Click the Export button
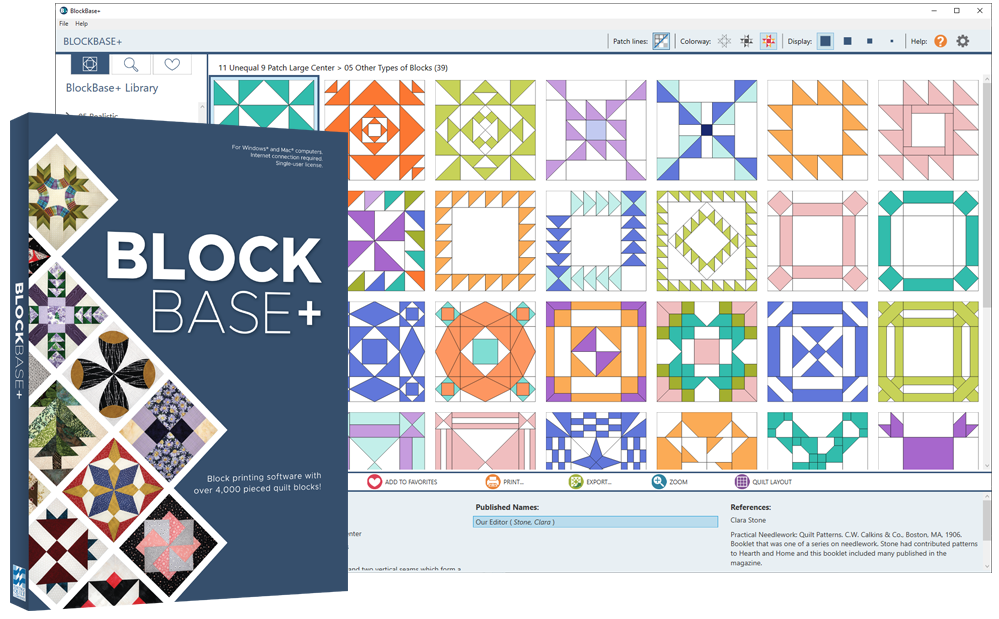The height and width of the screenshot is (619, 999). click(590, 482)
